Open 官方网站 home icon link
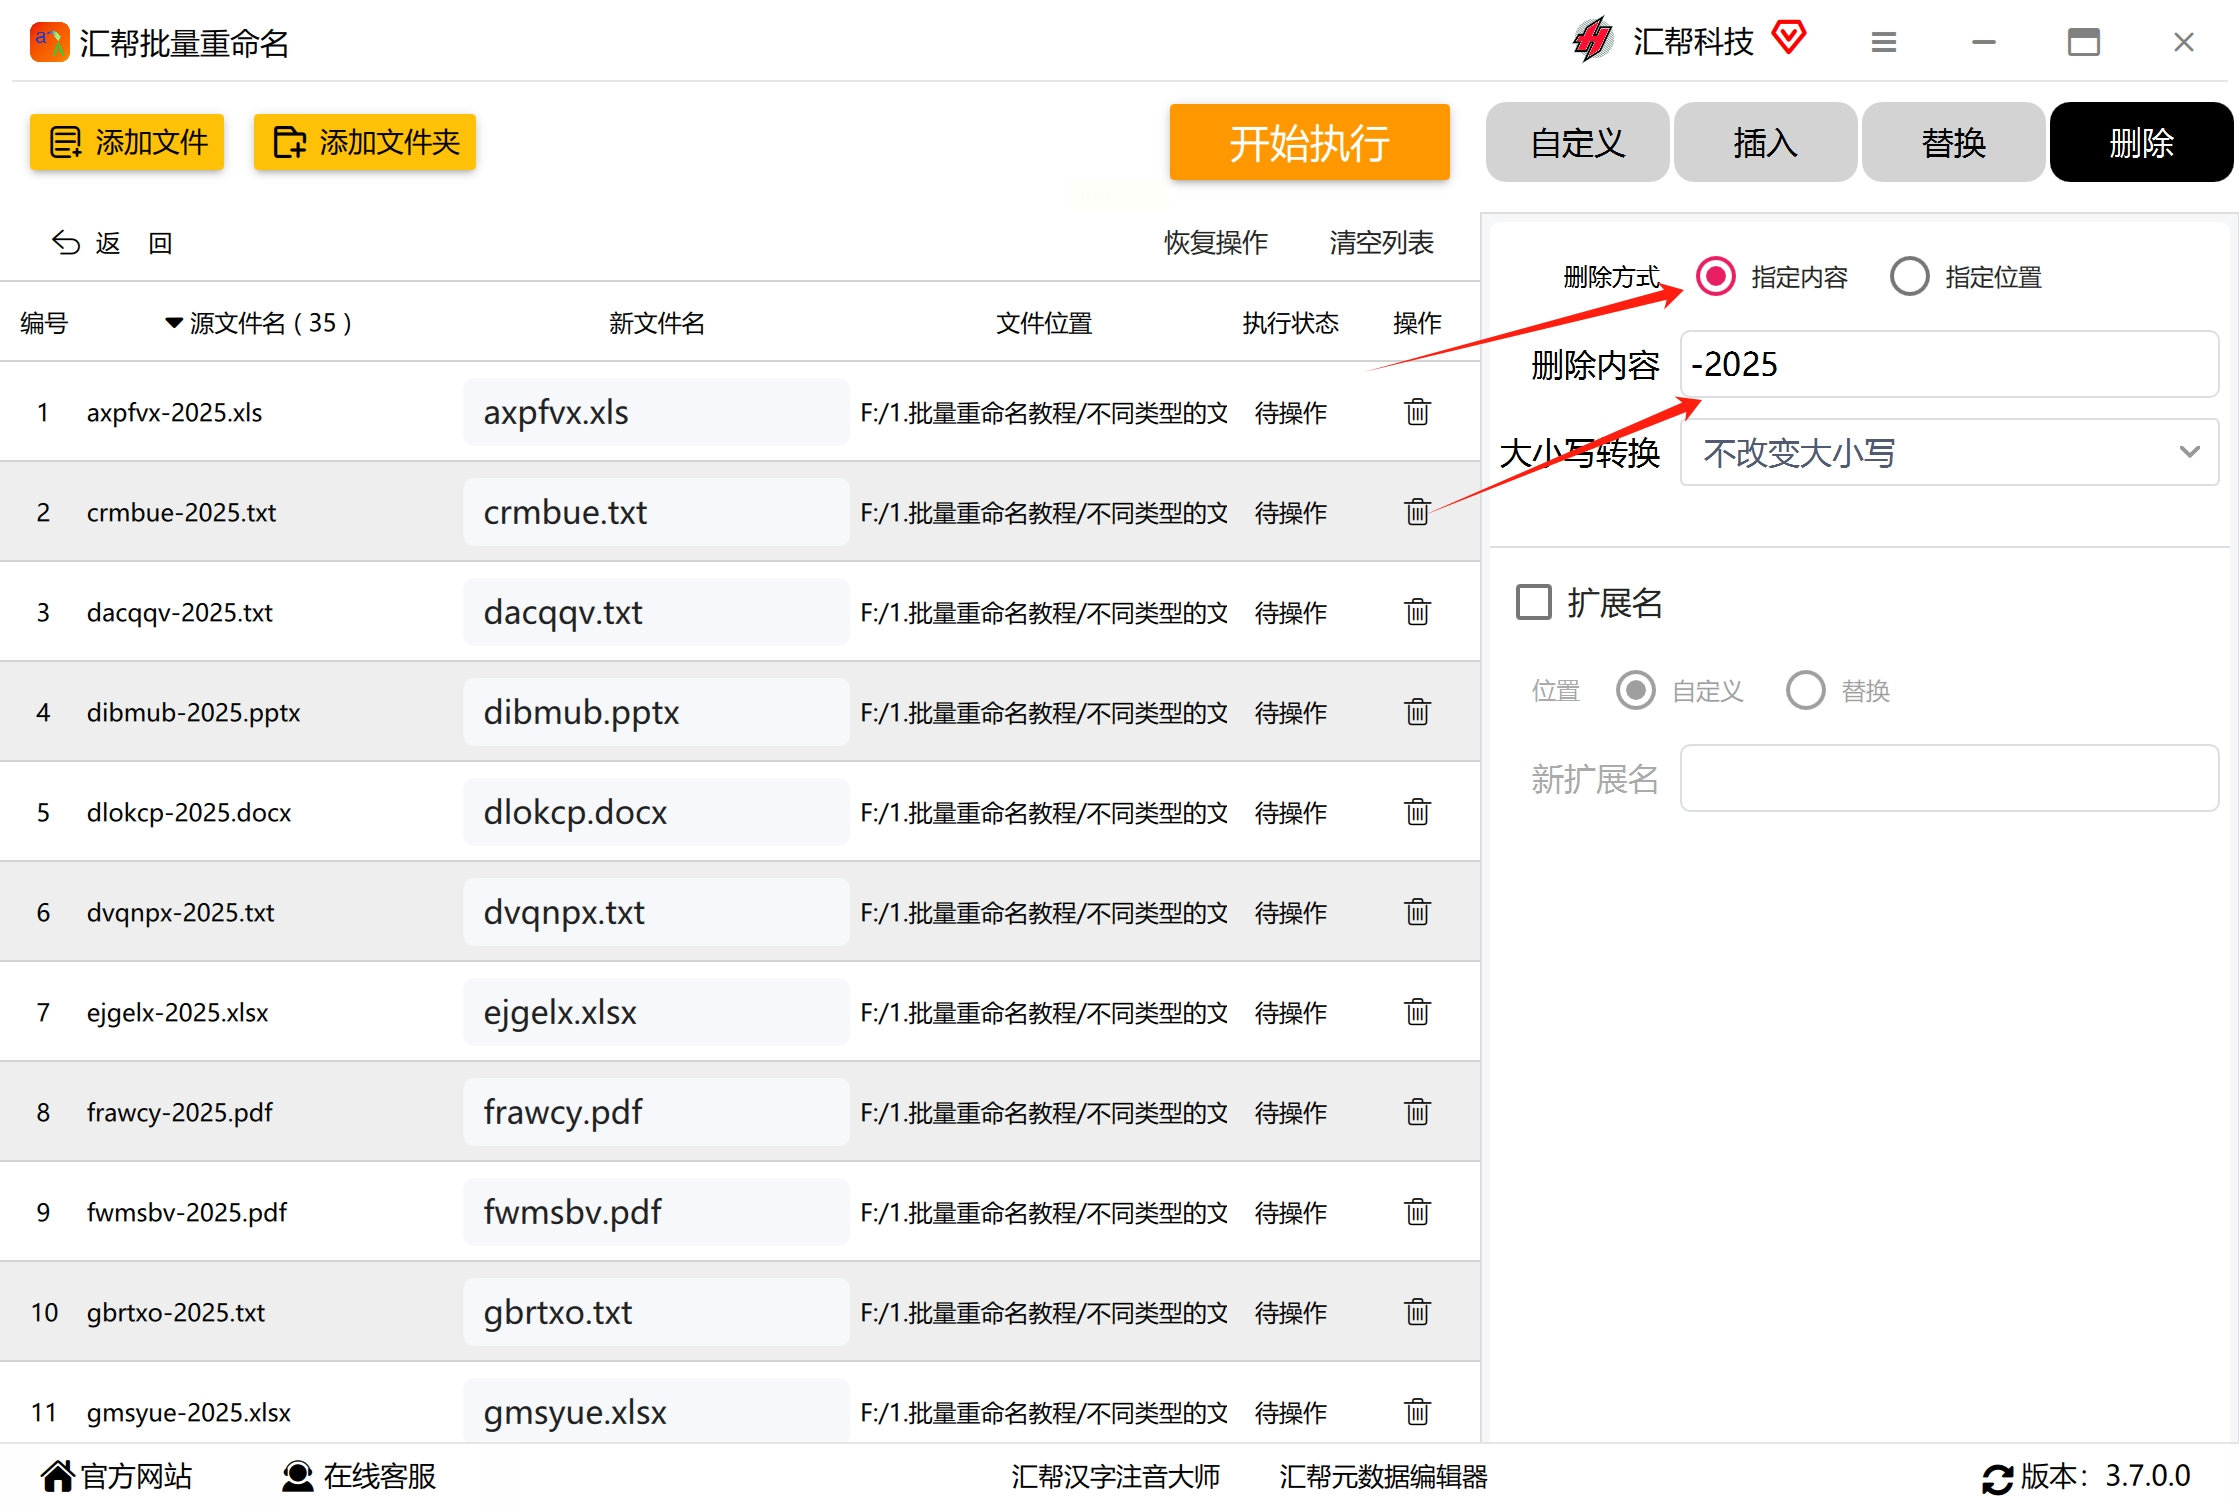The width and height of the screenshot is (2239, 1509). tap(58, 1476)
